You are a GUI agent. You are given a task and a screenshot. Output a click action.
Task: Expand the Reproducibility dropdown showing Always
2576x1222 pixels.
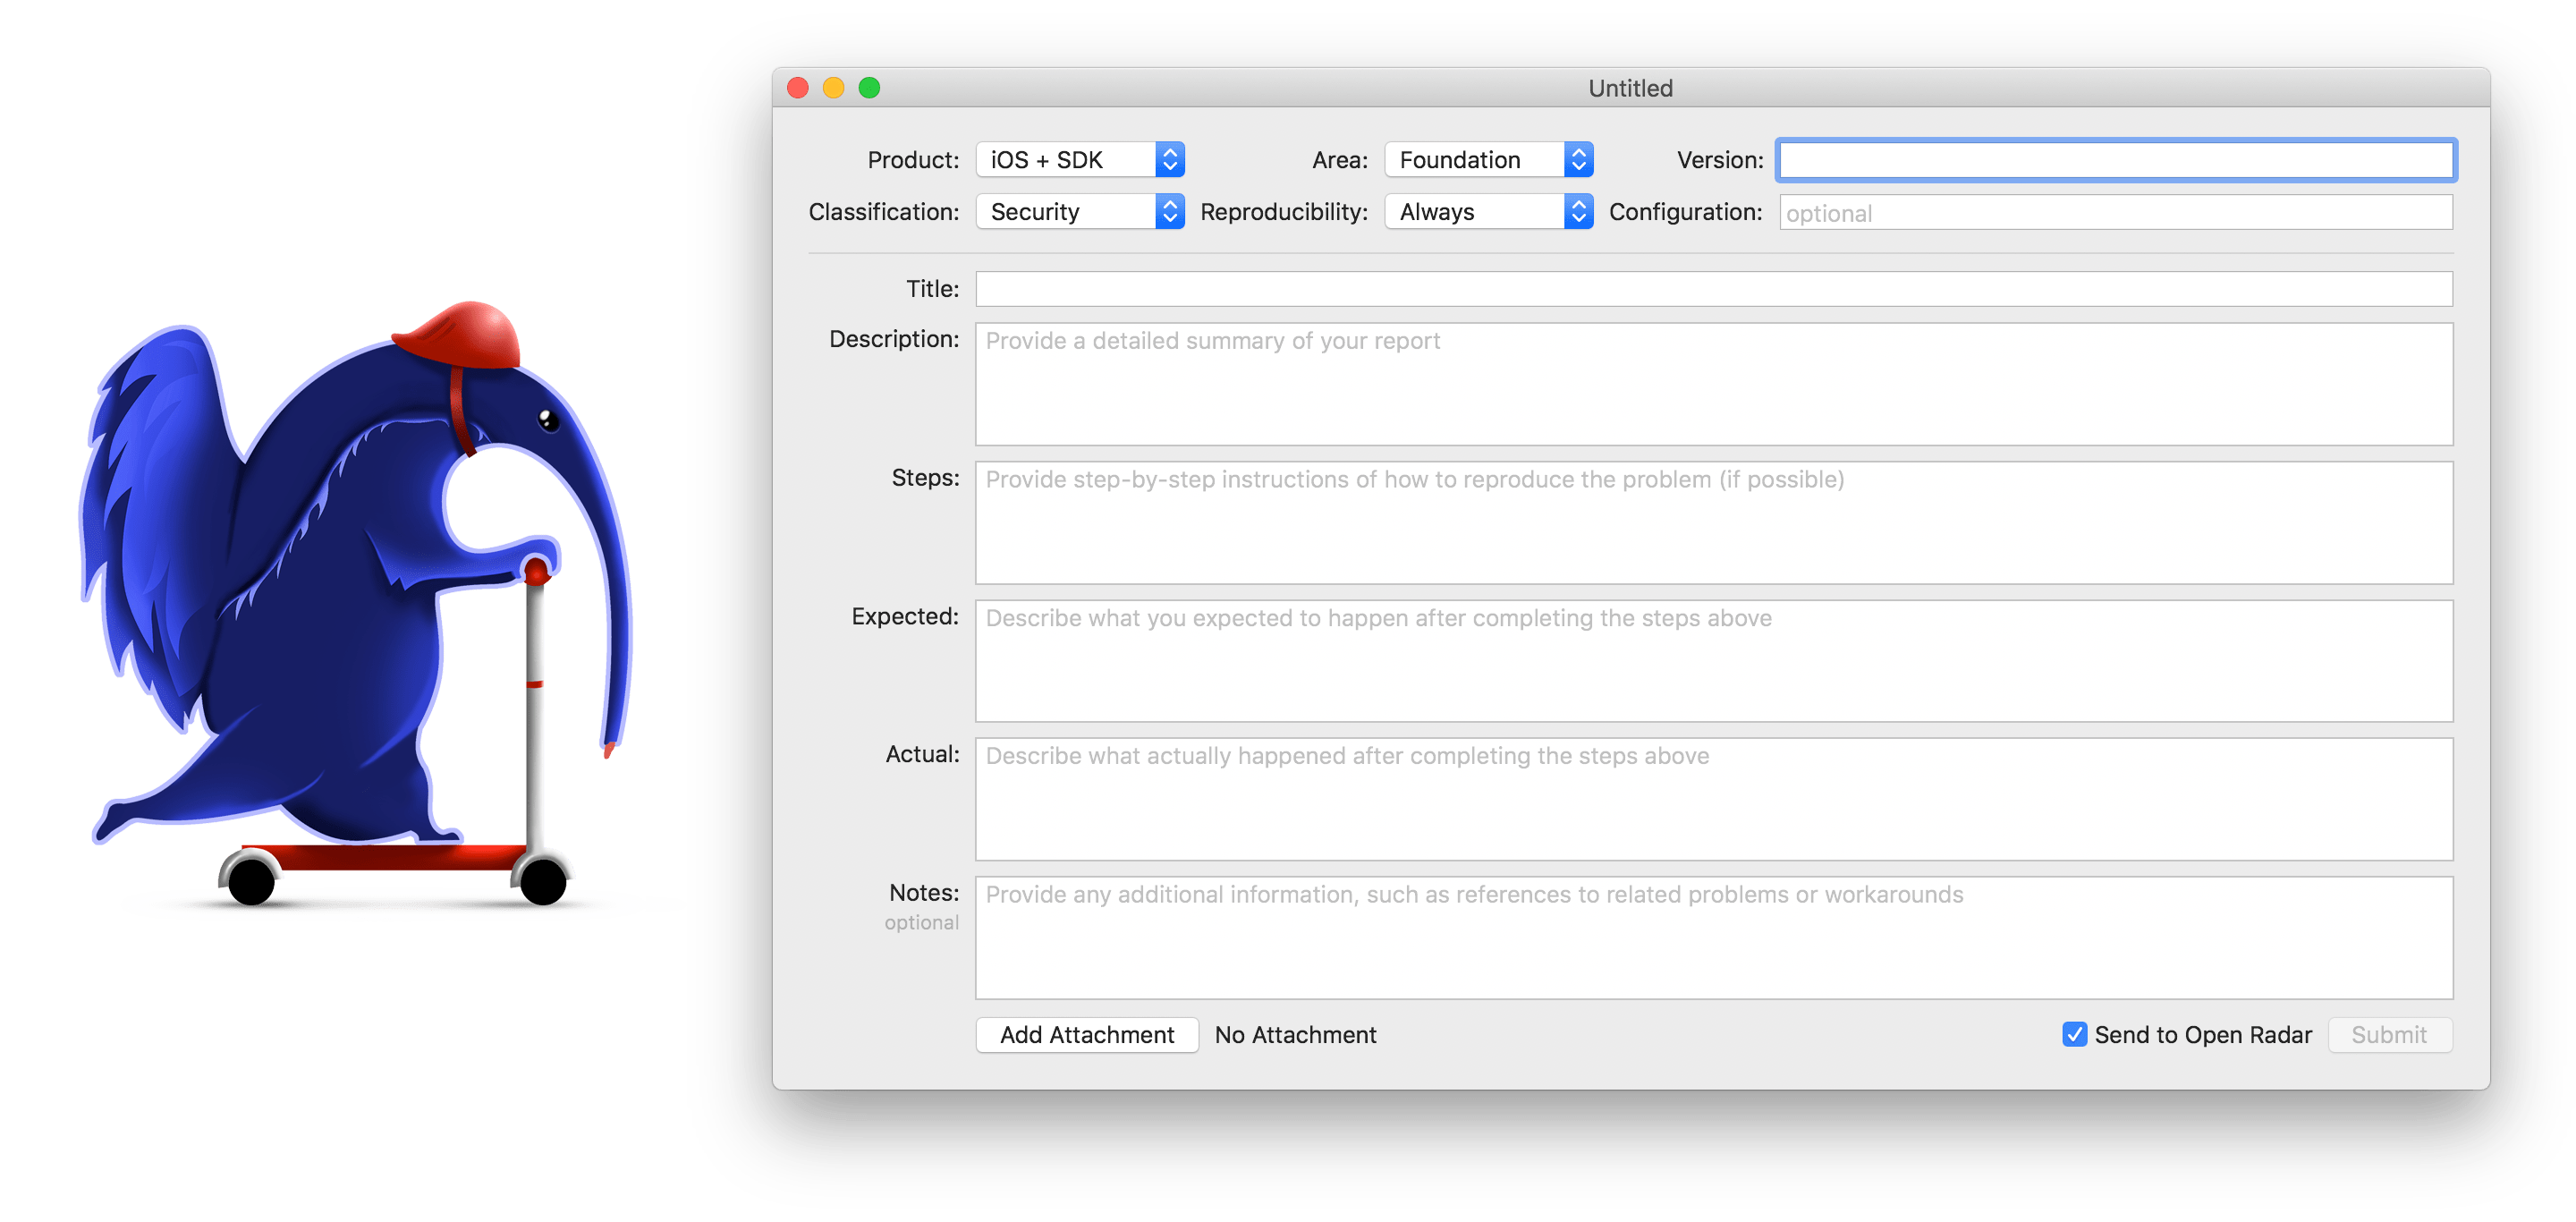1488,212
